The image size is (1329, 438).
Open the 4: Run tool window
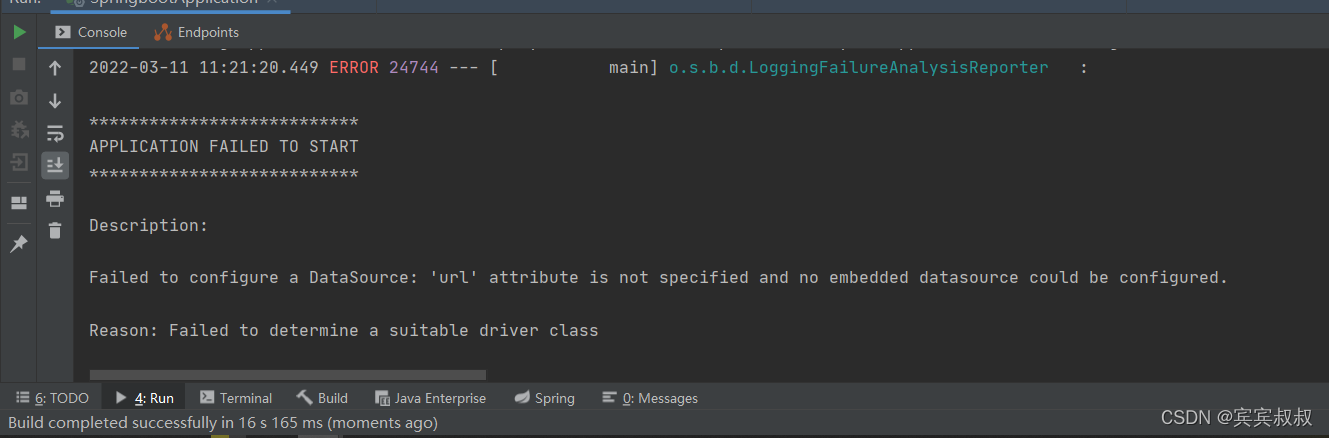145,398
